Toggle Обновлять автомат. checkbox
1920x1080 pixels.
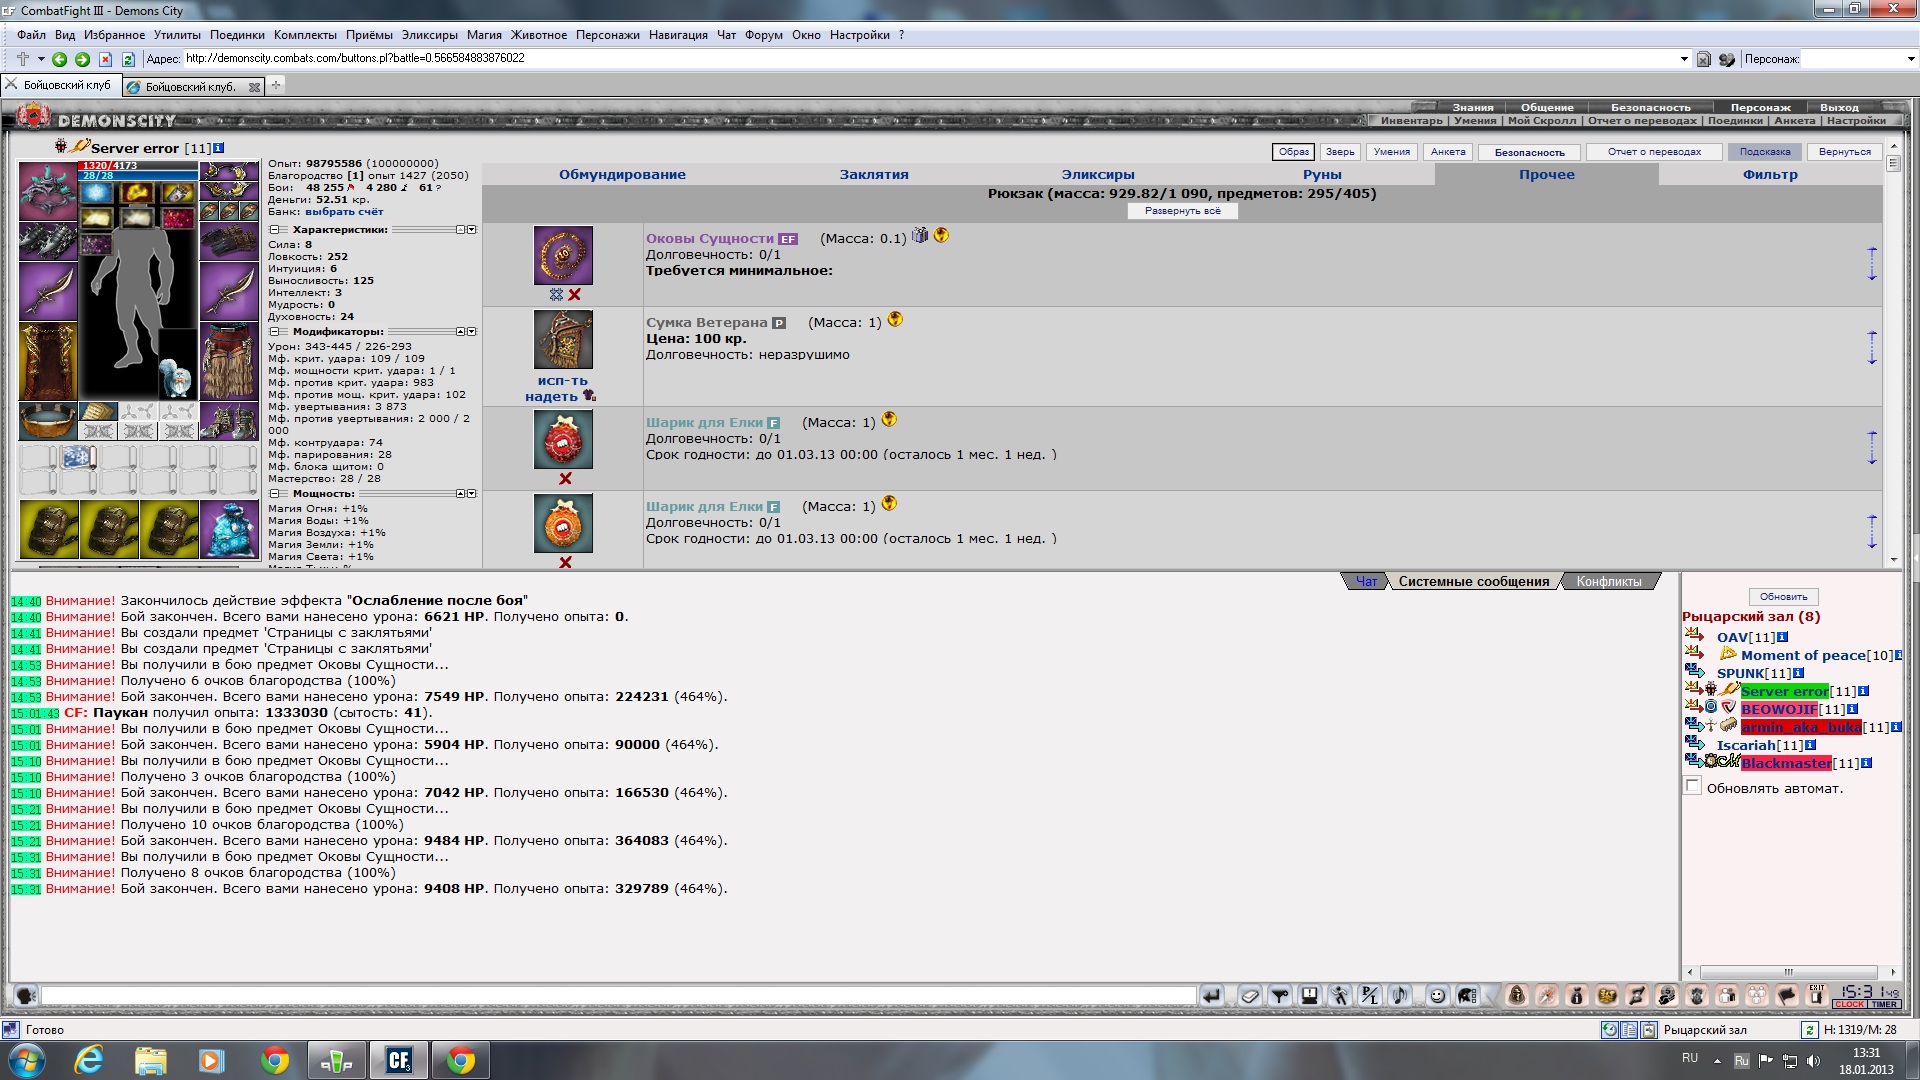[1692, 787]
